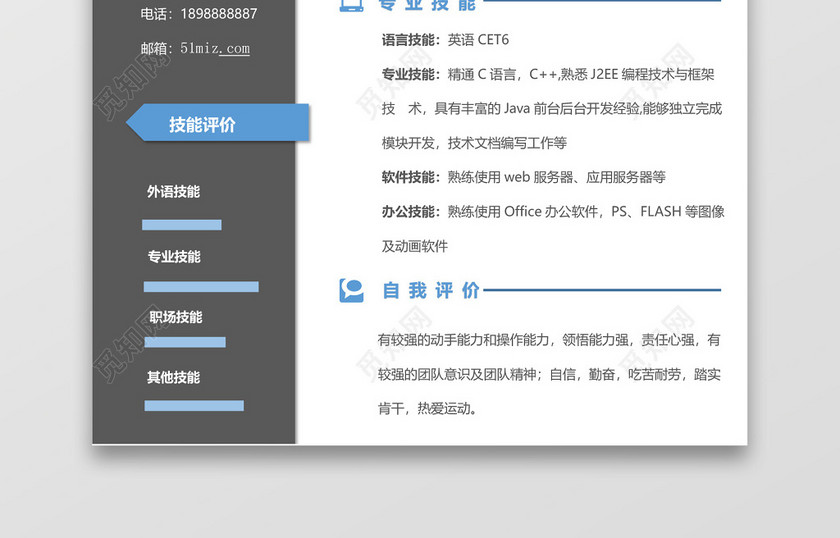This screenshot has height=538, width=840.
Task: Select the 技能评价 blue arrow banner
Action: pyautogui.click(x=218, y=123)
